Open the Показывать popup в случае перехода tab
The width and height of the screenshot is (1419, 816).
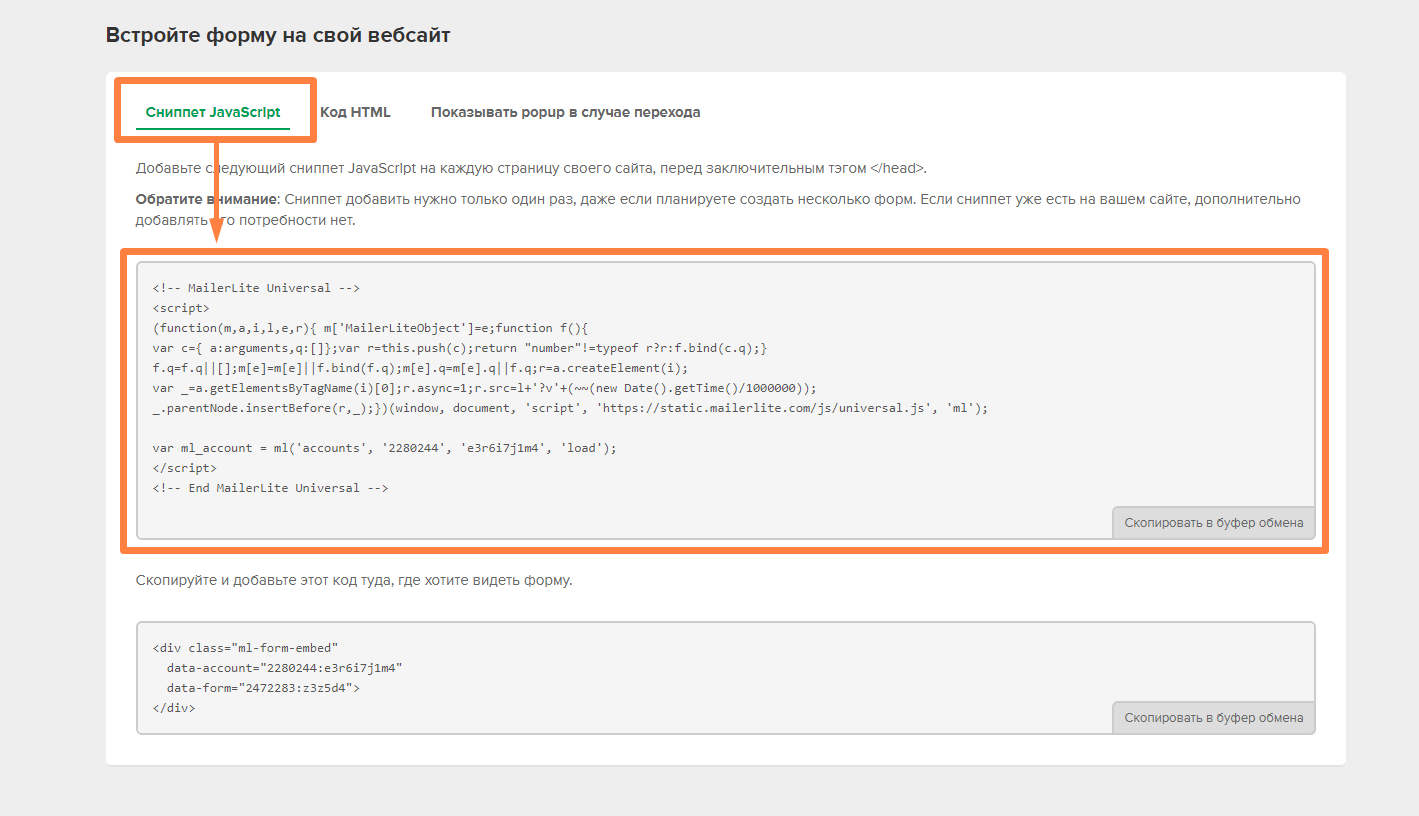click(565, 112)
